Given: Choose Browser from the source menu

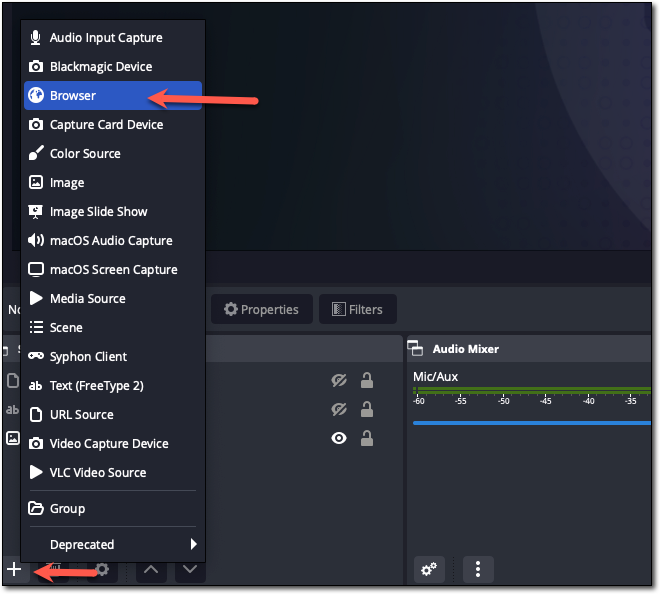Looking at the screenshot, I should point(73,96).
